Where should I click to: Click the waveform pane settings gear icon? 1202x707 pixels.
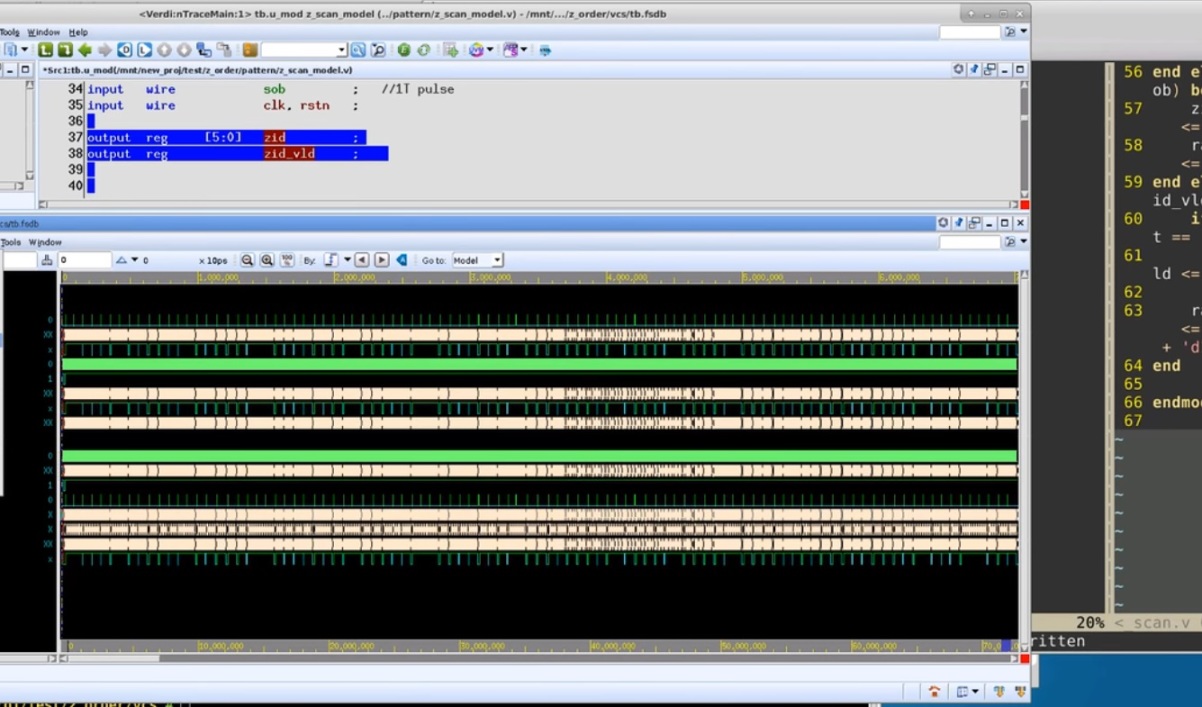point(943,223)
